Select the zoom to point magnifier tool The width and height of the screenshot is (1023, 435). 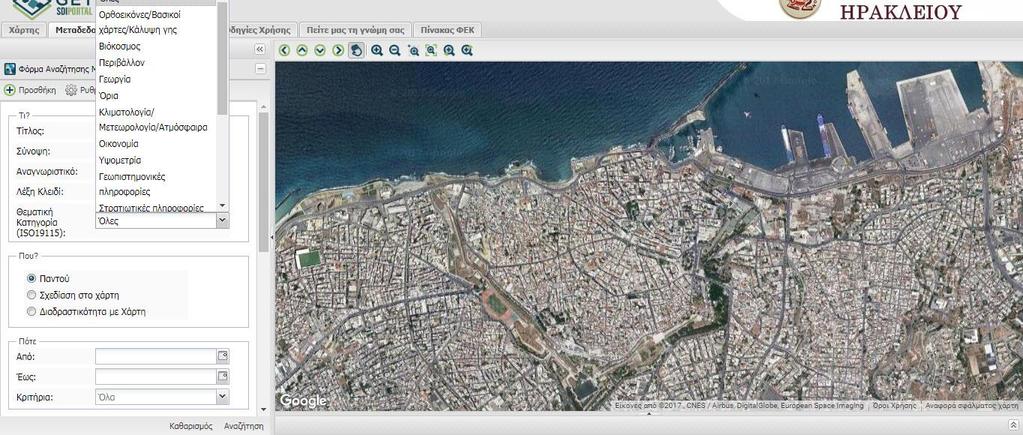click(414, 50)
